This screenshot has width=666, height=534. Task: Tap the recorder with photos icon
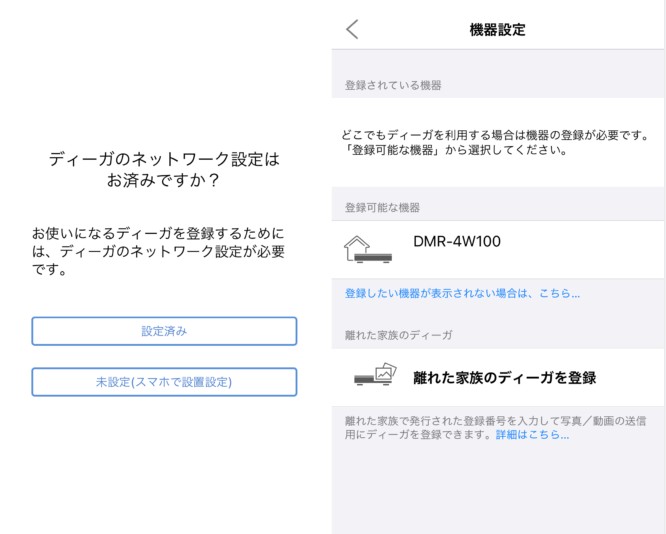pos(375,374)
